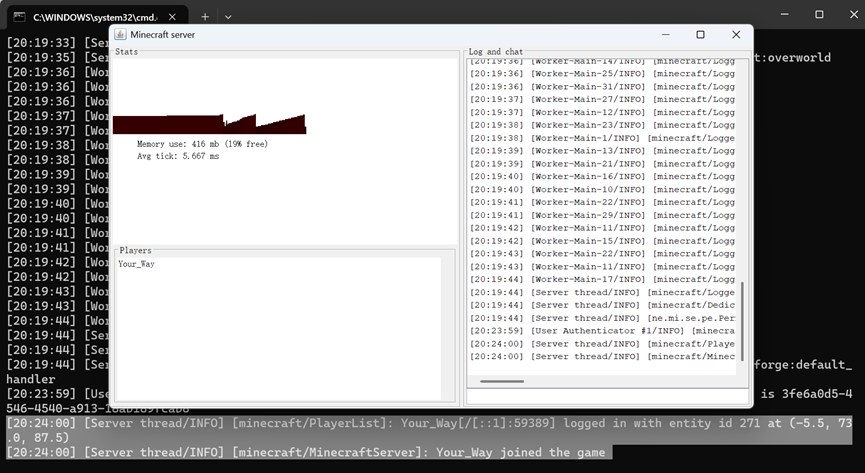Maximize the Minecraft server window
The height and width of the screenshot is (473, 865).
tap(701, 34)
